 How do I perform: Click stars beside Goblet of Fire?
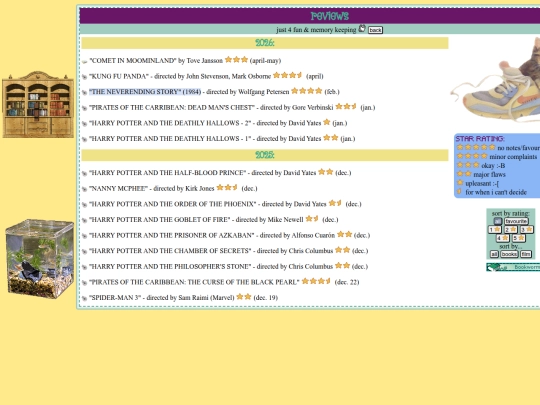pyautogui.click(x=312, y=218)
